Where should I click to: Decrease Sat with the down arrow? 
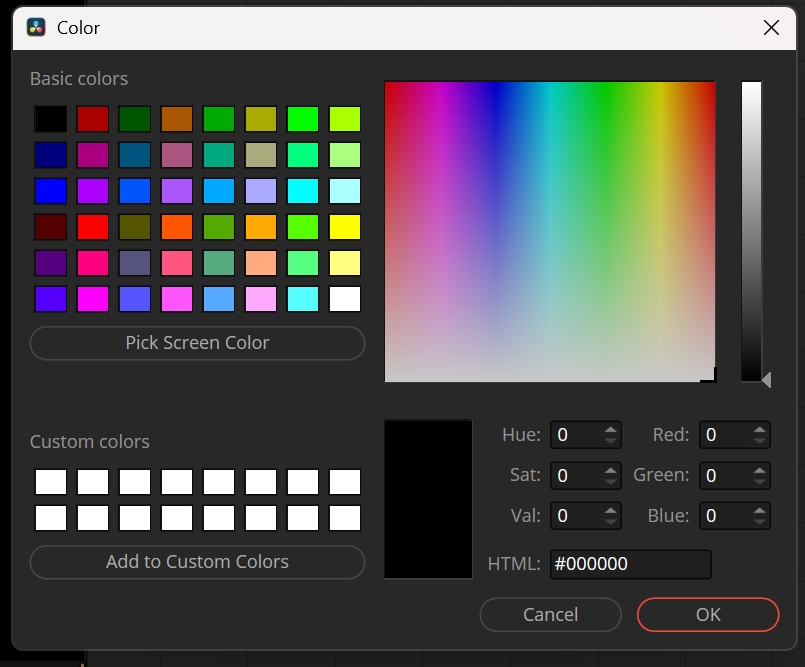point(610,482)
